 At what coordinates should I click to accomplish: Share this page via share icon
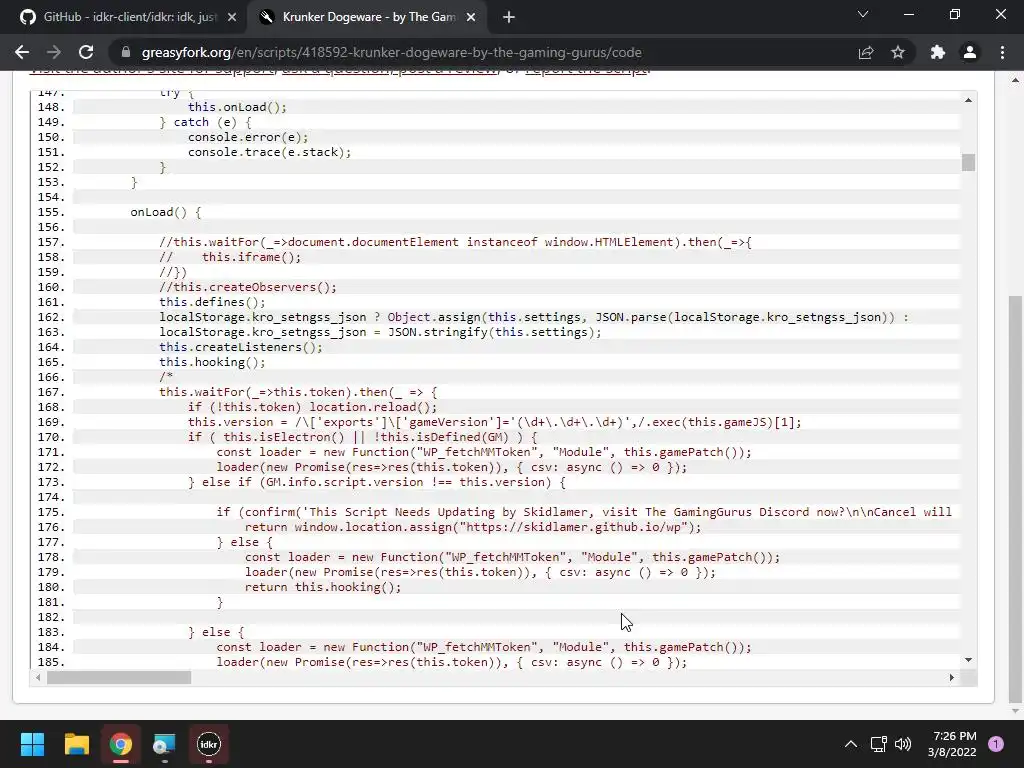(x=866, y=52)
